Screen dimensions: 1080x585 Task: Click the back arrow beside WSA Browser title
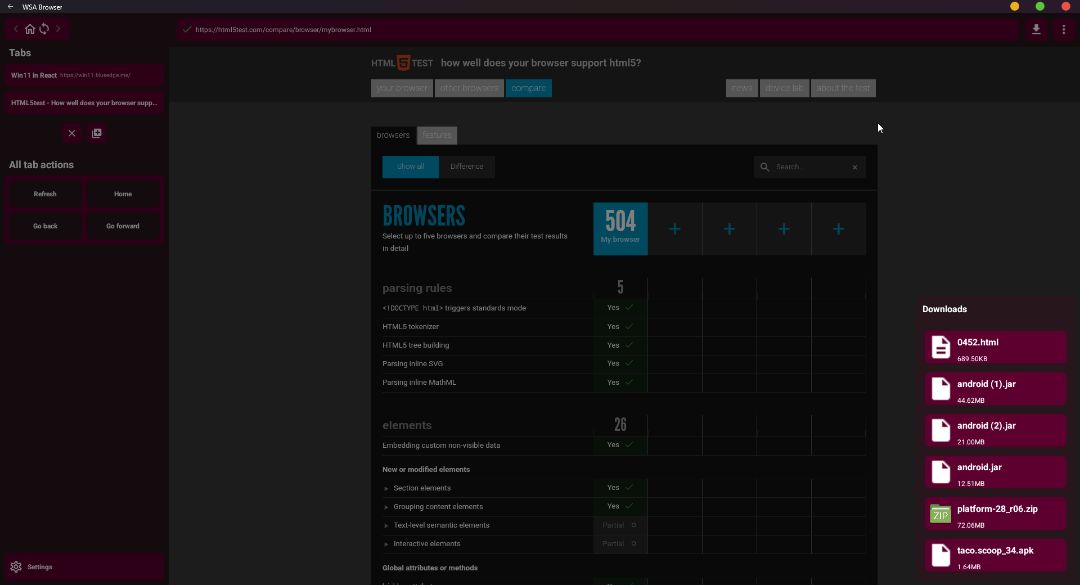click(10, 7)
